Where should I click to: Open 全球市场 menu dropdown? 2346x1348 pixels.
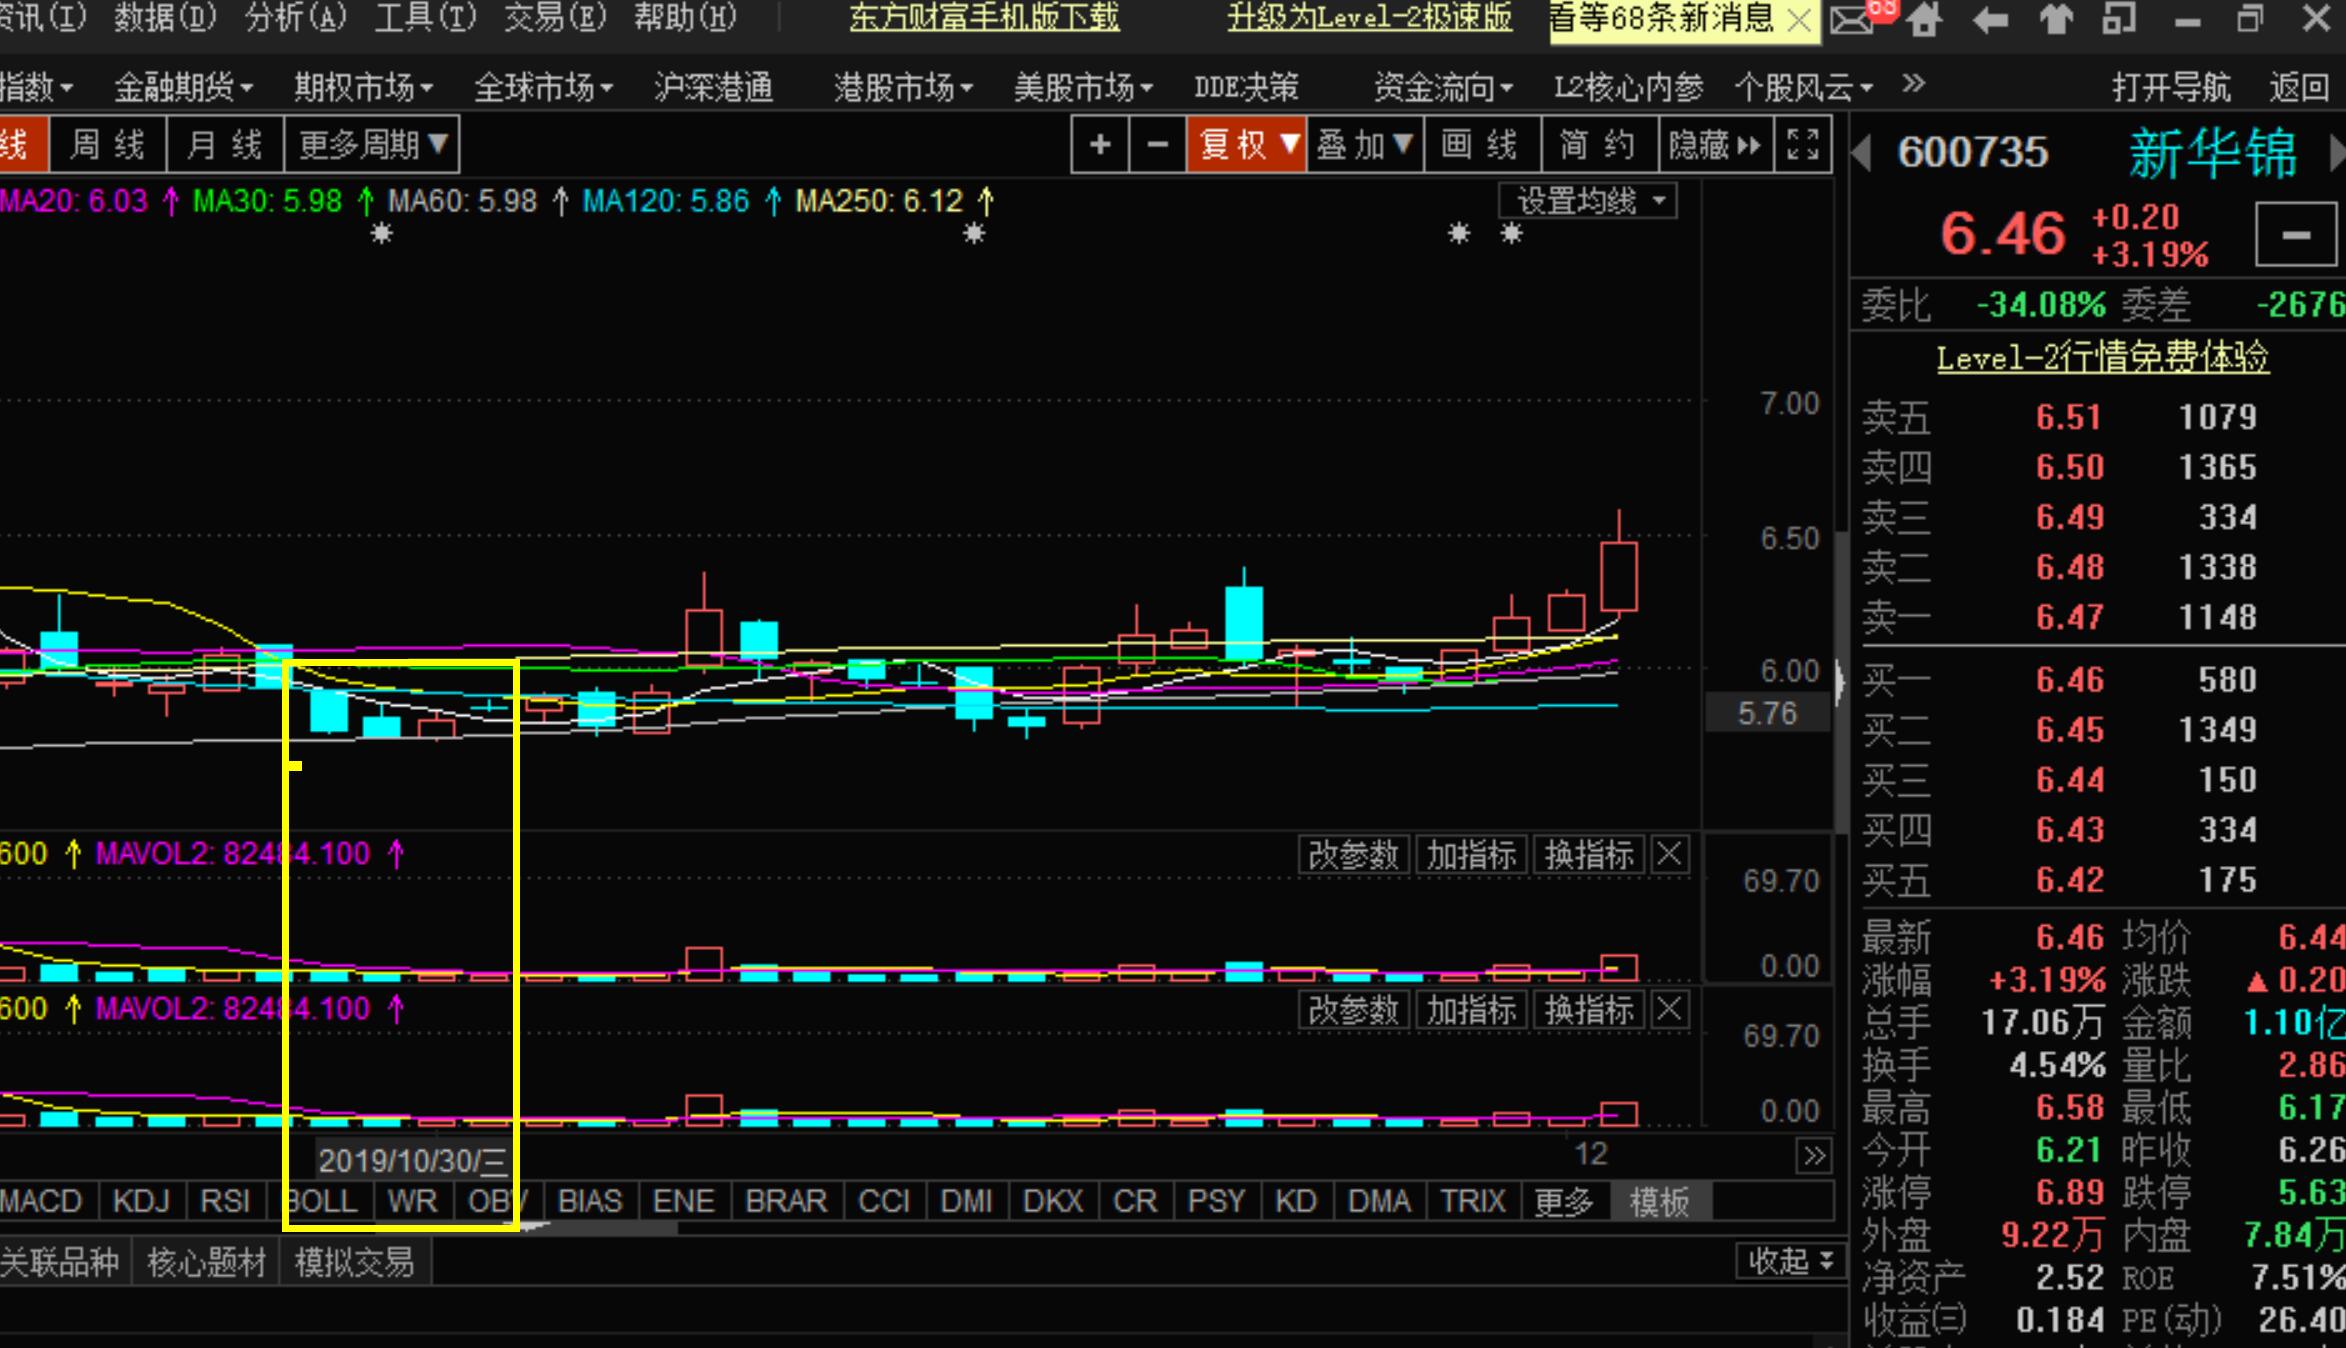pyautogui.click(x=543, y=88)
